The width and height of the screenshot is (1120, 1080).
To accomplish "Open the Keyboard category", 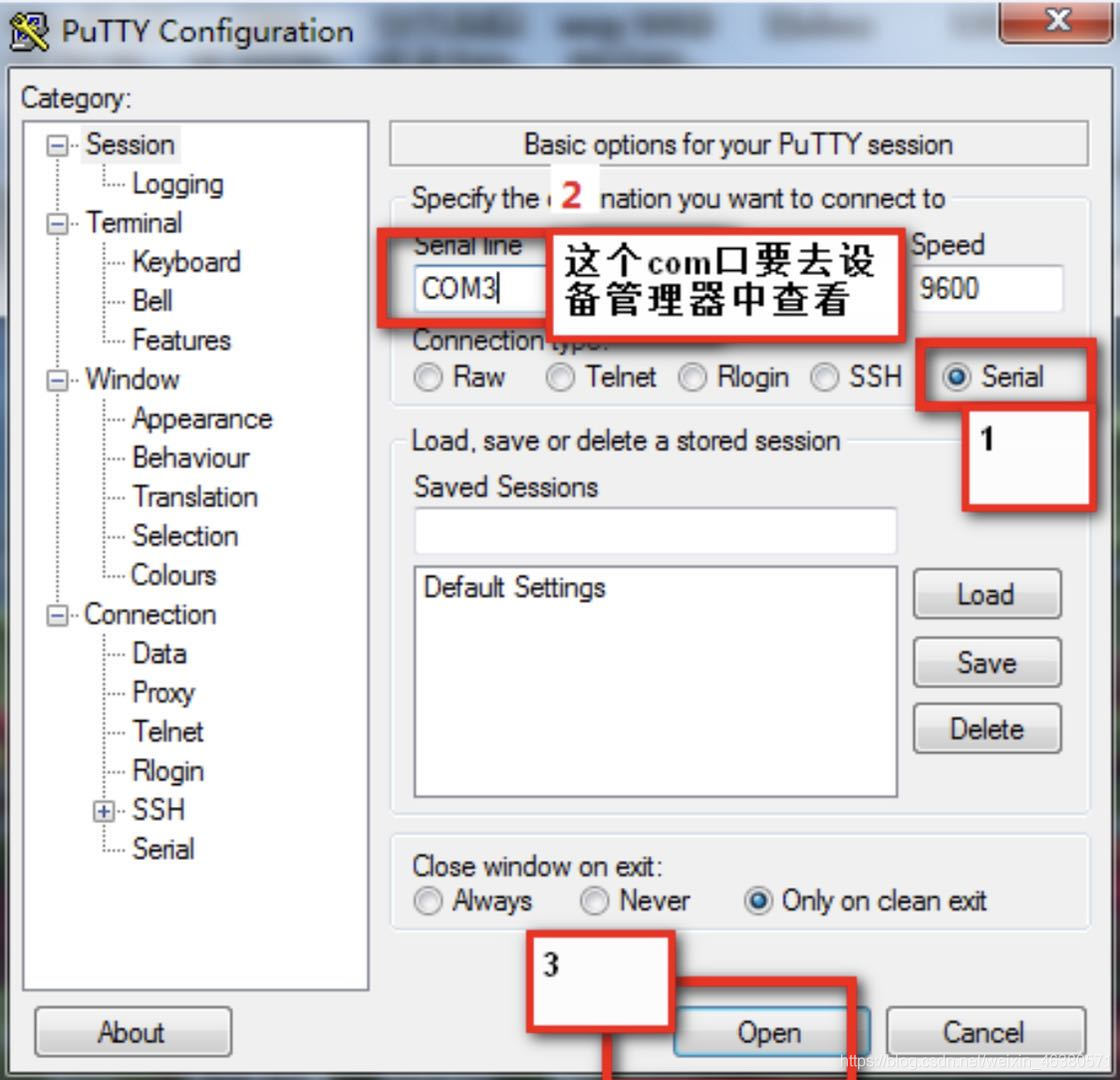I will click(186, 262).
